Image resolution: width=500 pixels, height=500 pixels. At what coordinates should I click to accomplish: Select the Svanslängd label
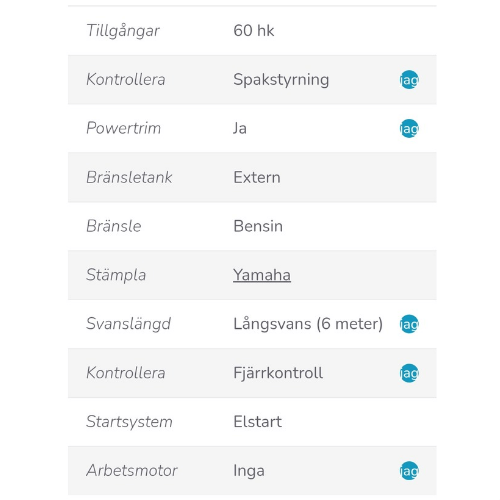(x=128, y=324)
